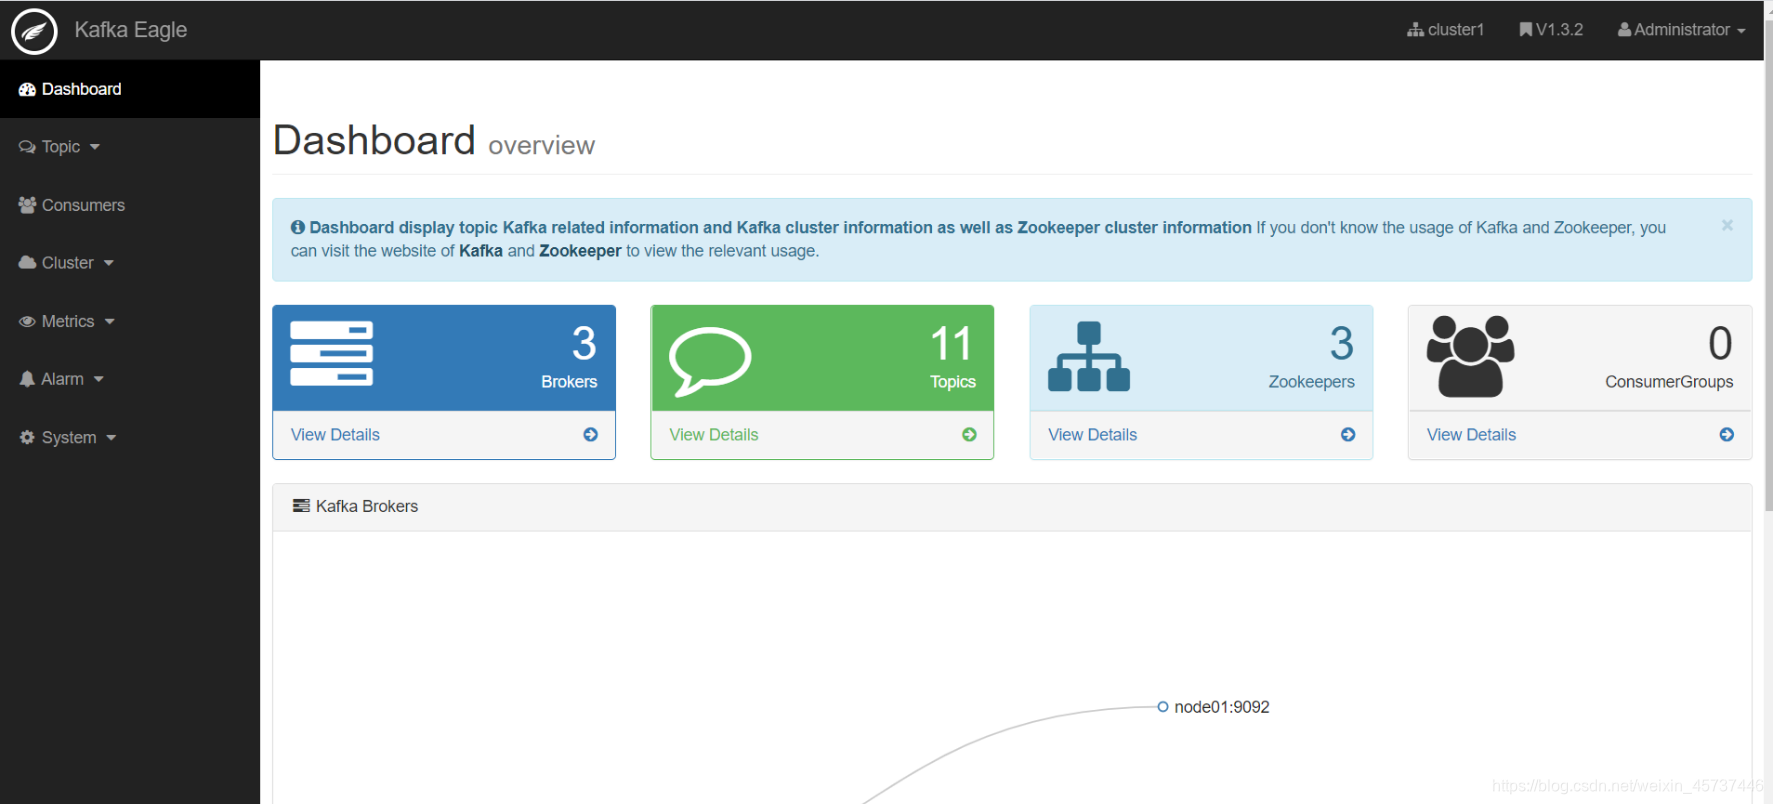Click the Administrator user icon

(1625, 30)
